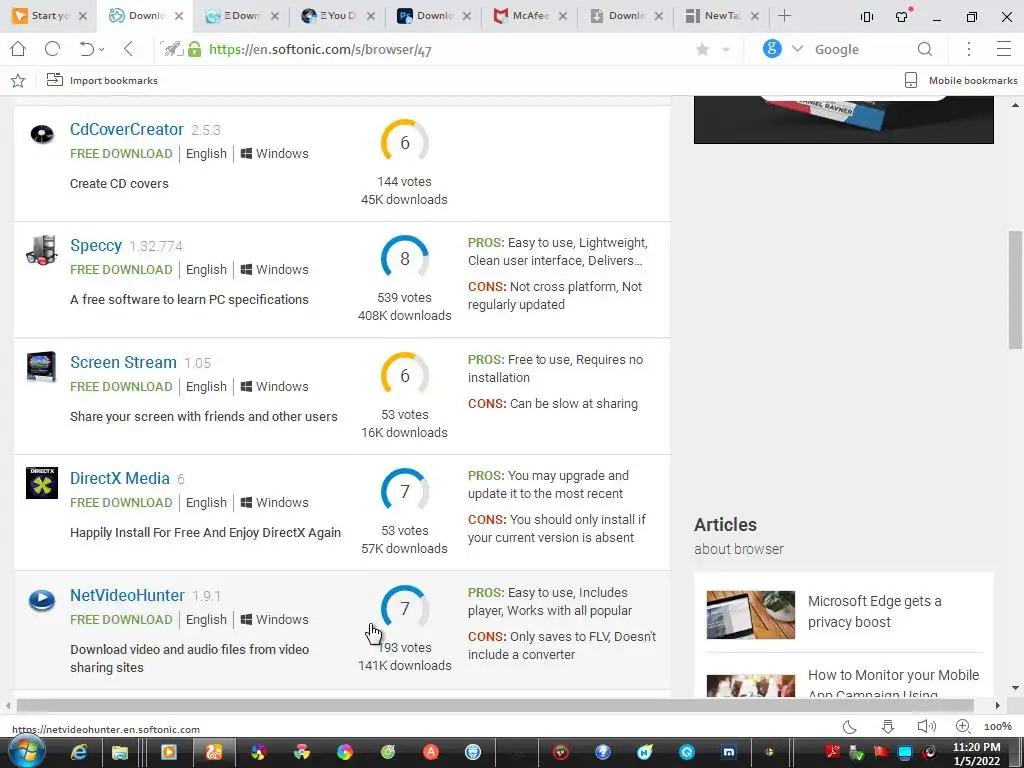Viewport: 1024px width, 768px height.
Task: Click the tab sidebar panel icon
Action: 867,17
